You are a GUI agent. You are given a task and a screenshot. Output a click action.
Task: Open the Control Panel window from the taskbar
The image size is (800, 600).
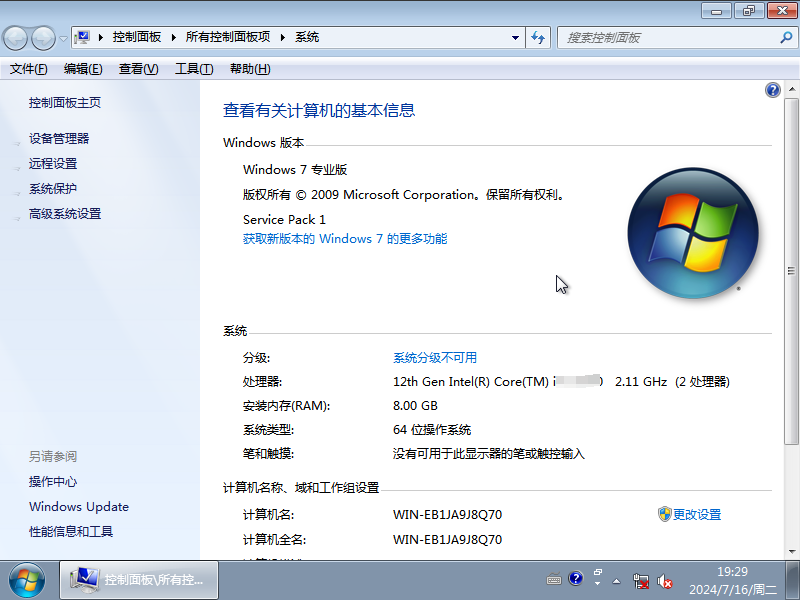pyautogui.click(x=138, y=580)
